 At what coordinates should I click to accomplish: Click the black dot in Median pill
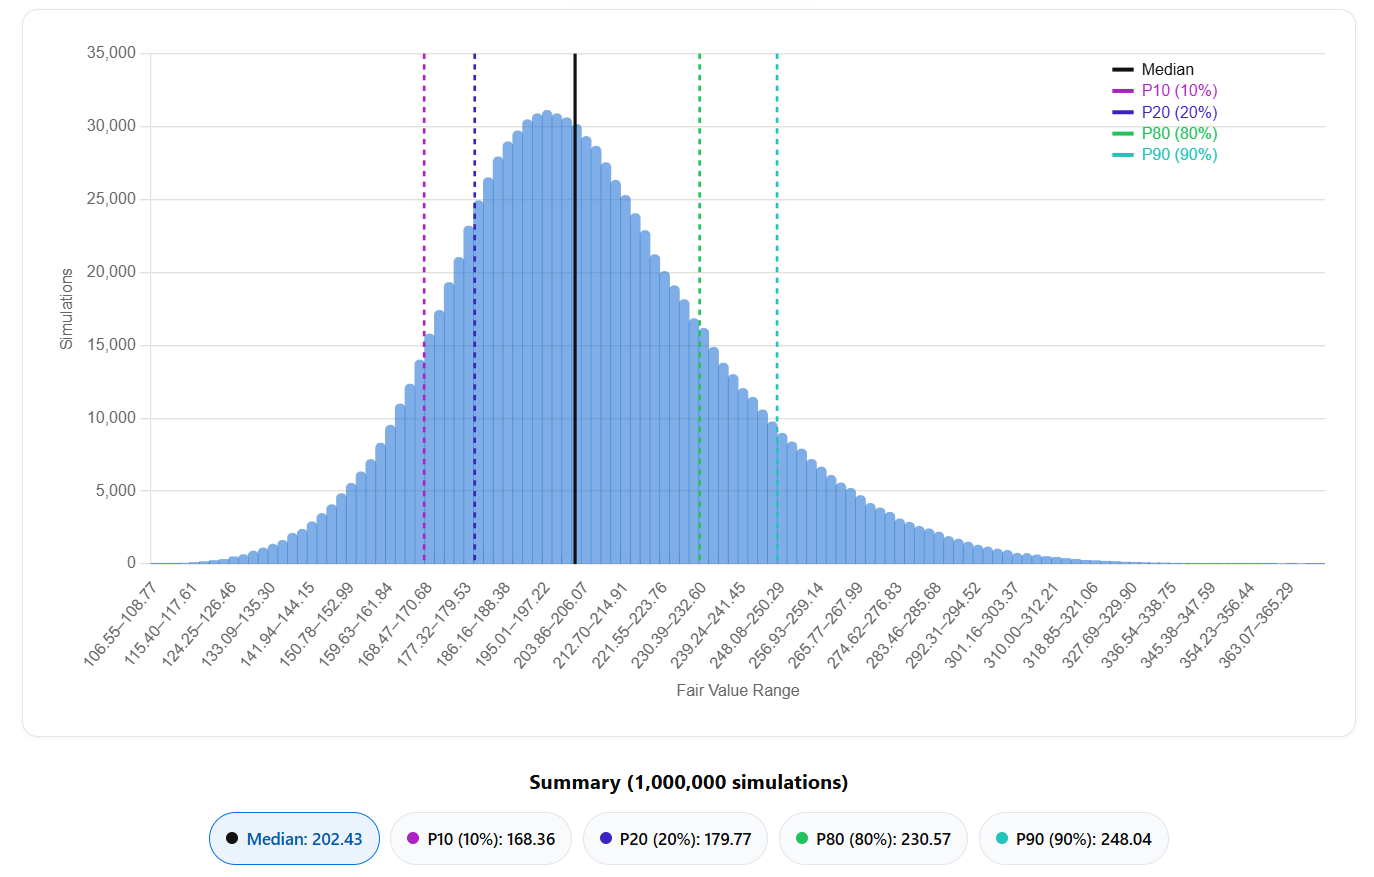[232, 838]
